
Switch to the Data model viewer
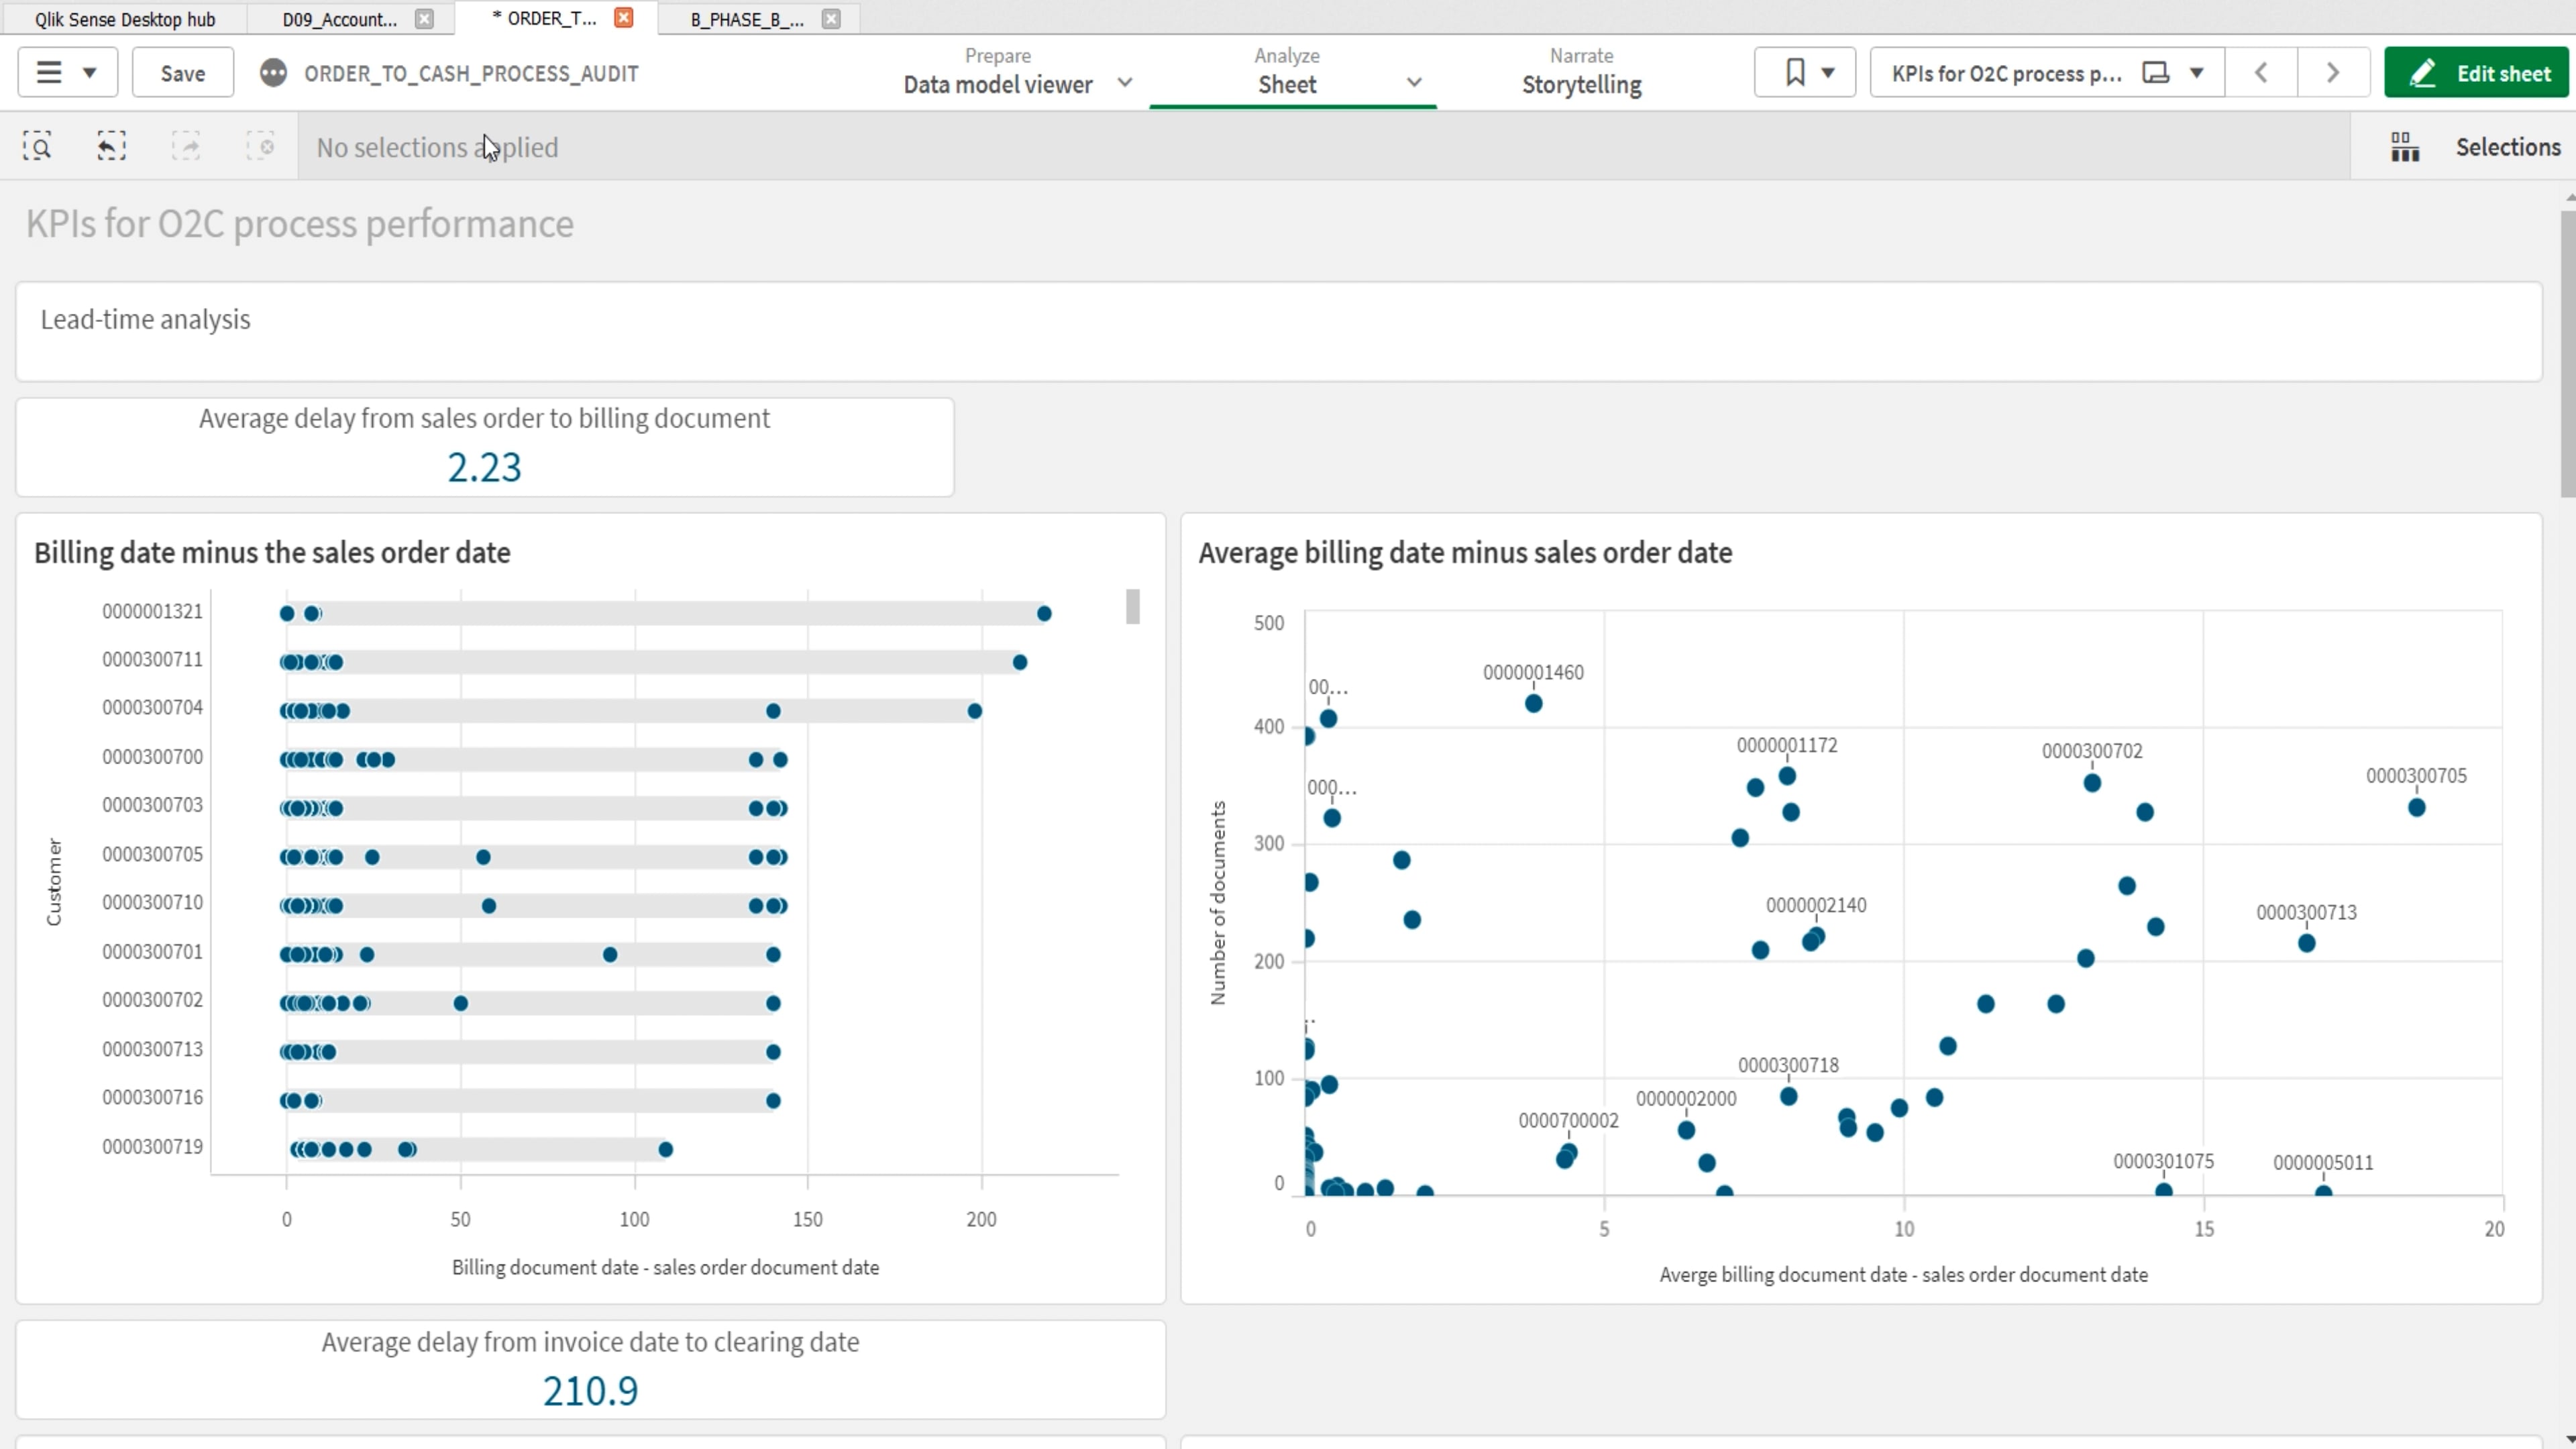997,84
